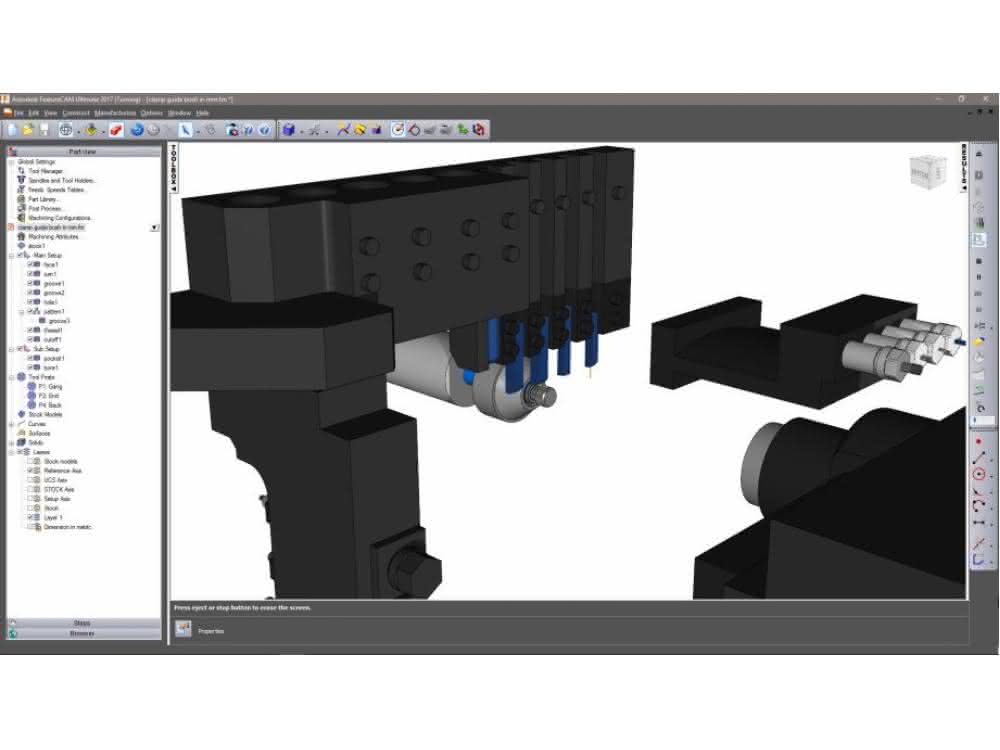This screenshot has height=750, width=1000.
Task: Open the Manufacturing menu
Action: tap(115, 113)
